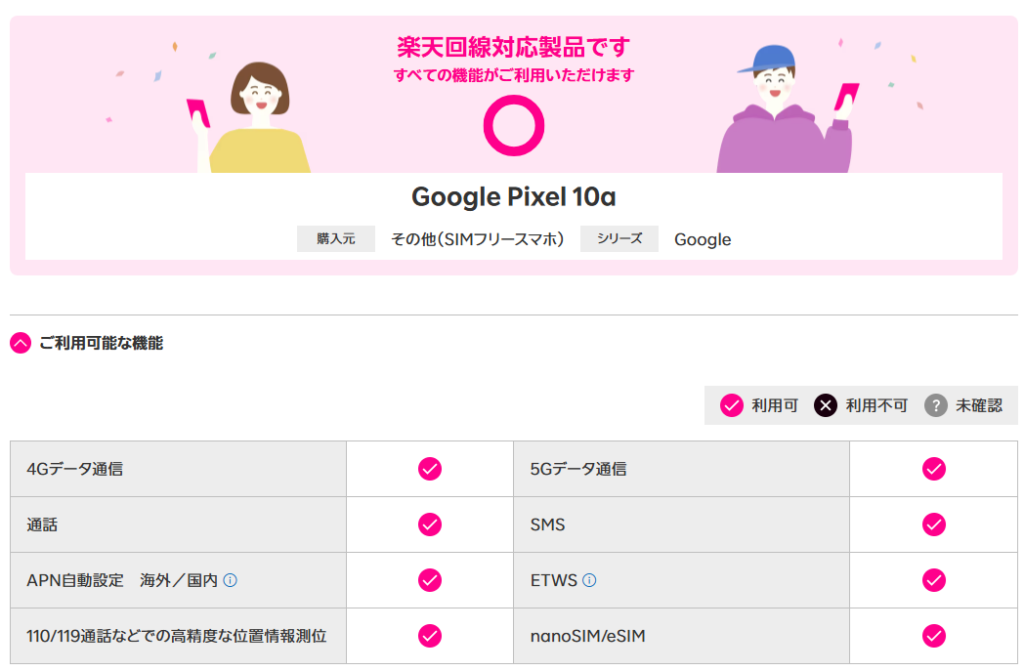1024x671 pixels.
Task: Click the info icon next to ETWS
Action: pos(589,580)
